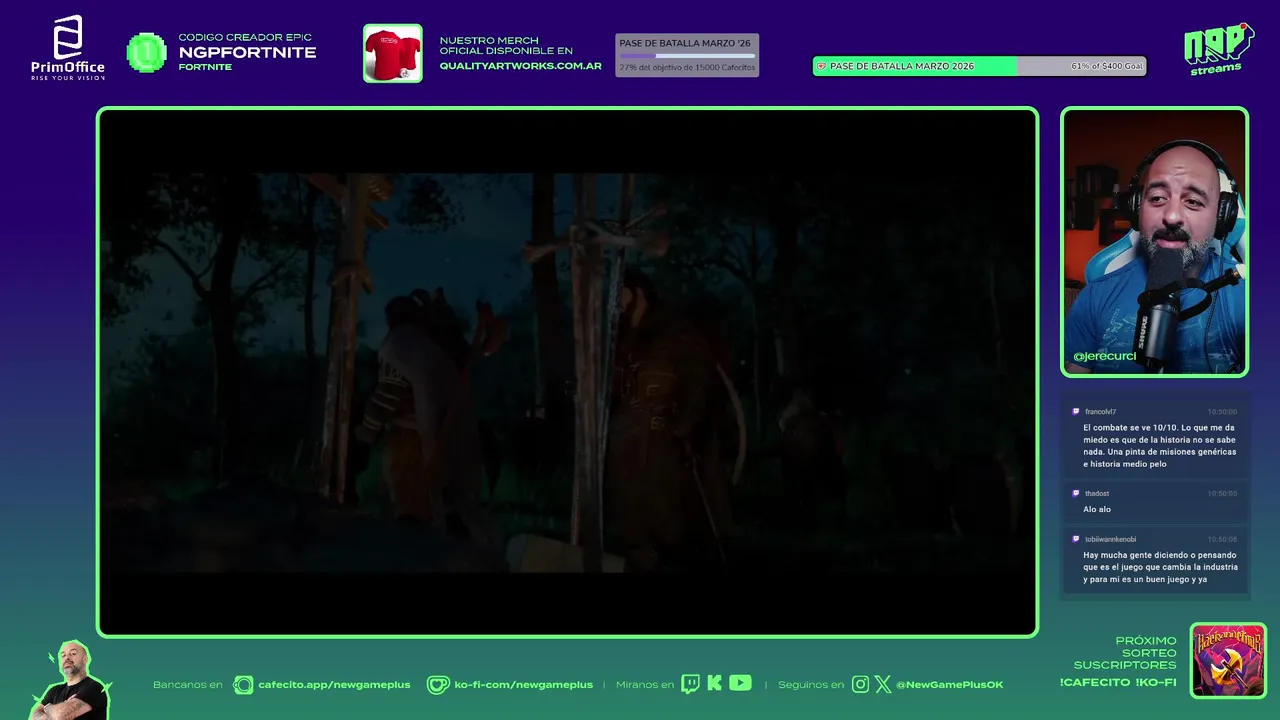Click the 10:50:05 chat timestamp
Image resolution: width=1280 pixels, height=720 pixels.
point(1222,494)
